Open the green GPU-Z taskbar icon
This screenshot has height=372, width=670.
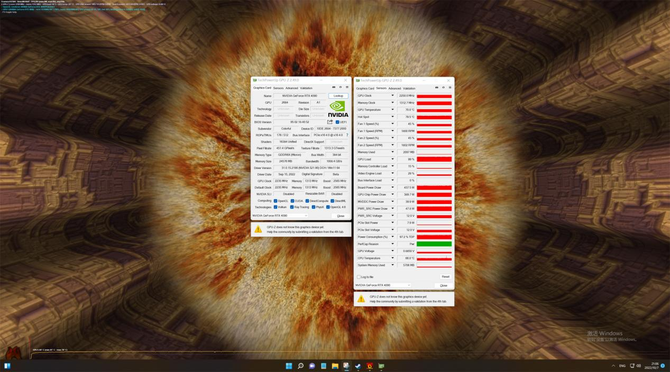[381, 366]
